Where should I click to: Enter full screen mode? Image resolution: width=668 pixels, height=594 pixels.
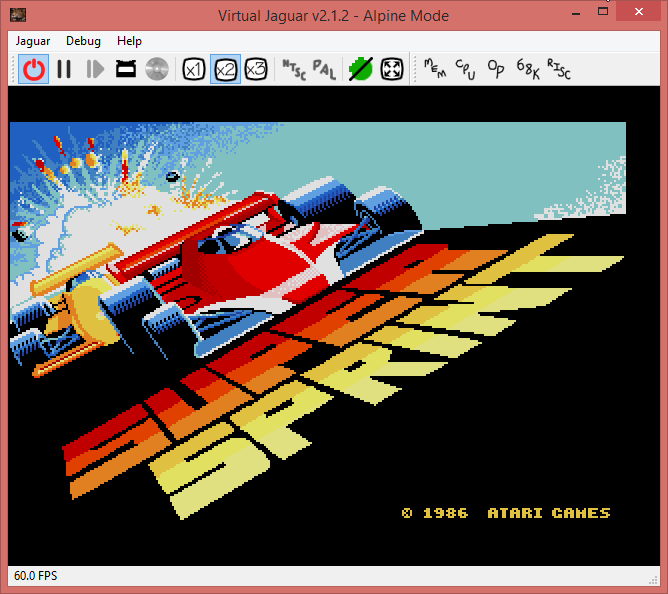[392, 69]
